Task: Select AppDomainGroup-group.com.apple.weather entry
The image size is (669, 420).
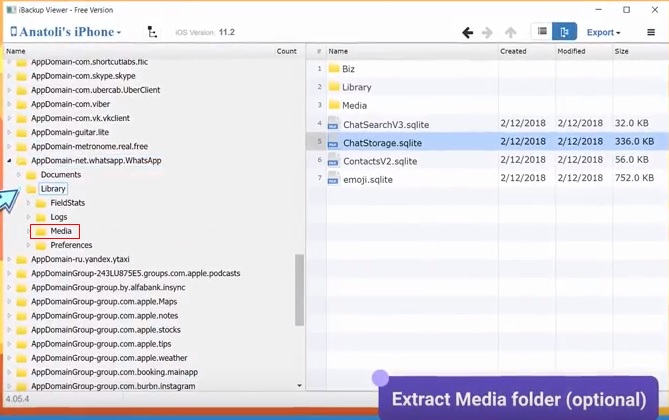Action: (x=109, y=358)
